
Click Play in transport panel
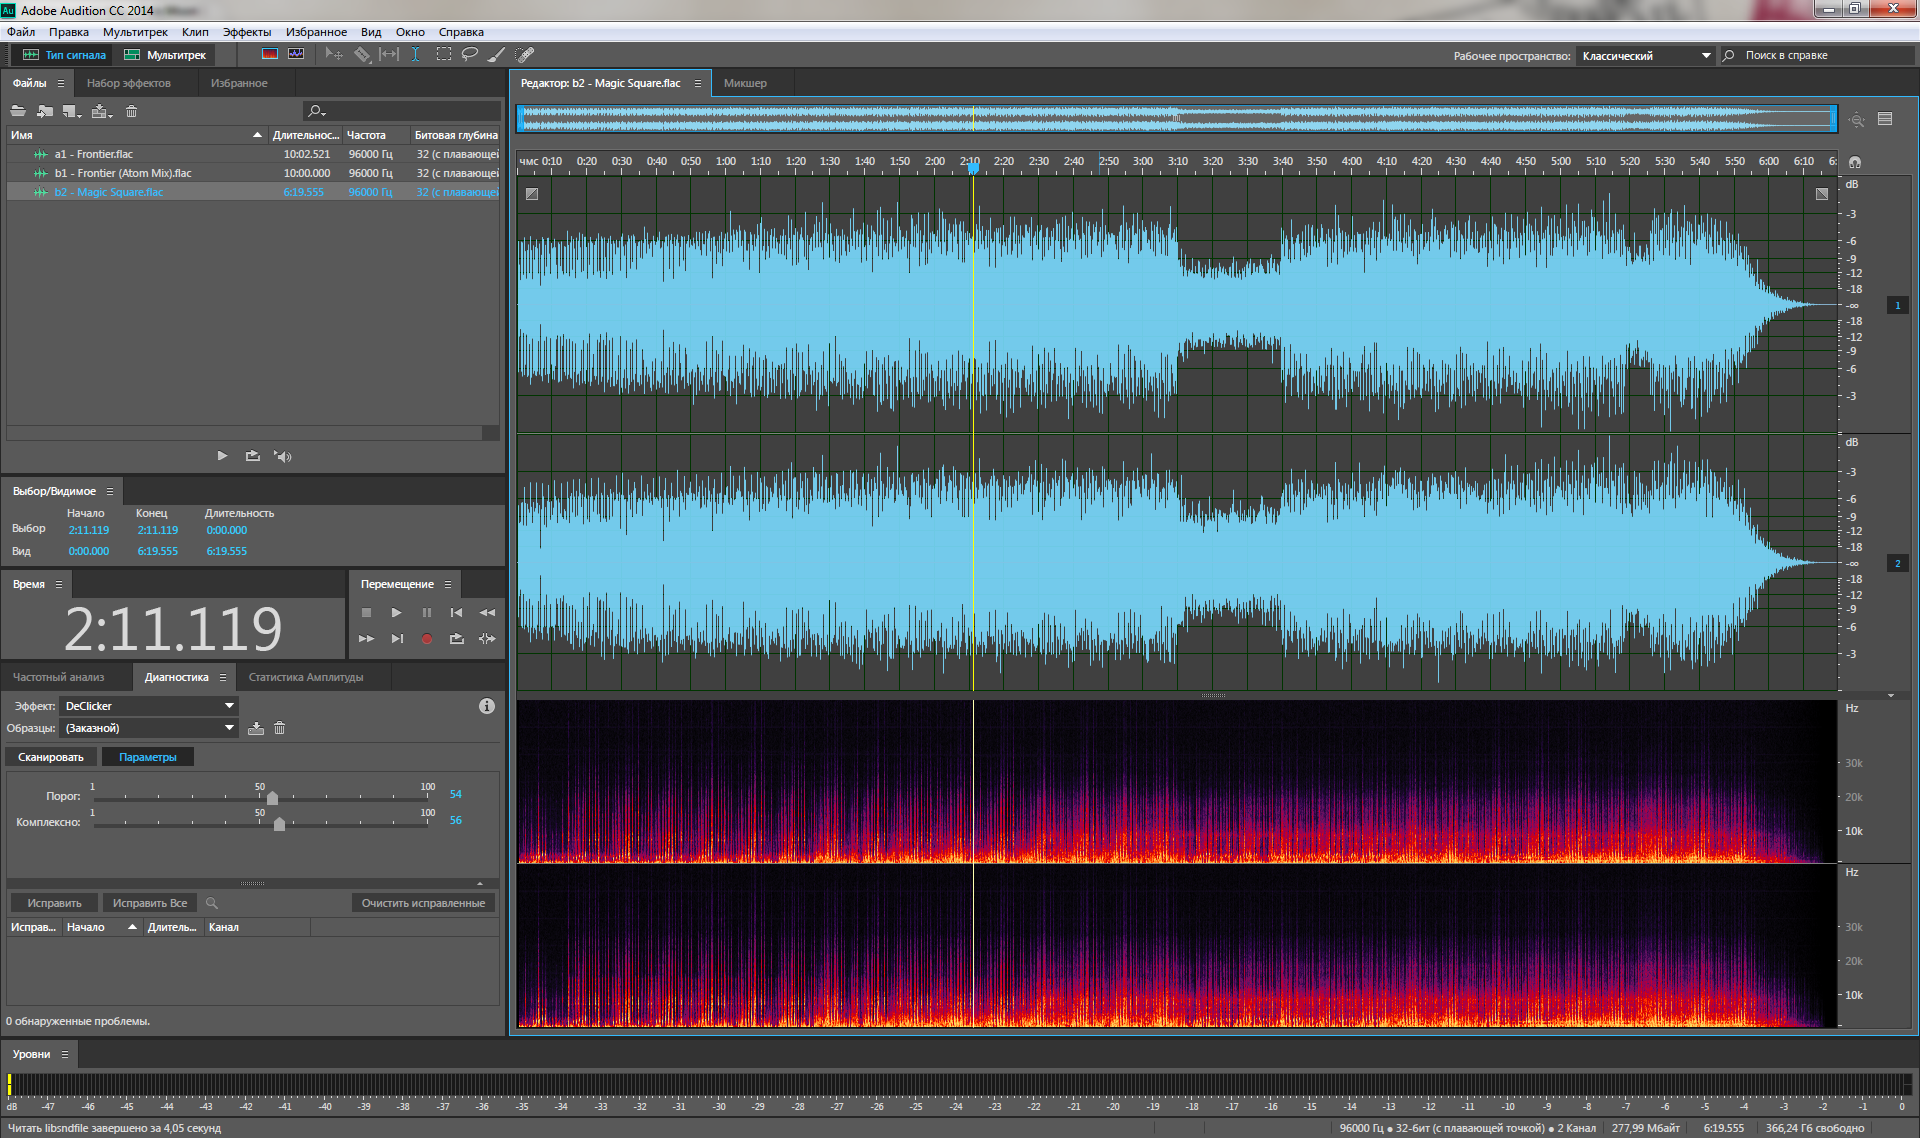396,612
